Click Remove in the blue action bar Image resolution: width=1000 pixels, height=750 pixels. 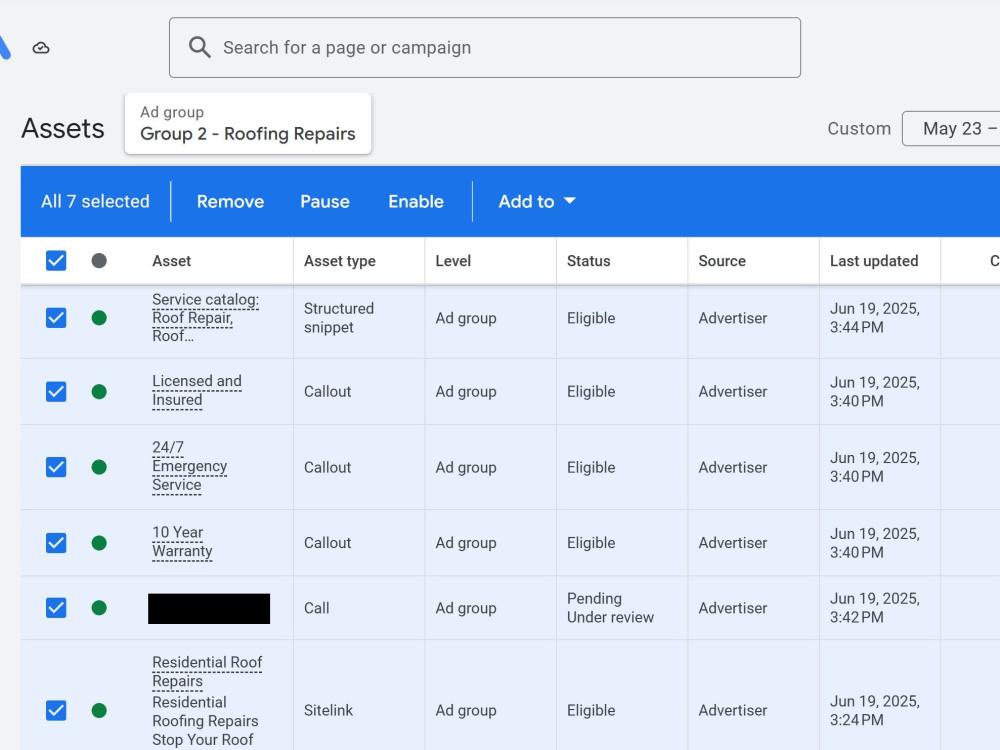coord(230,202)
